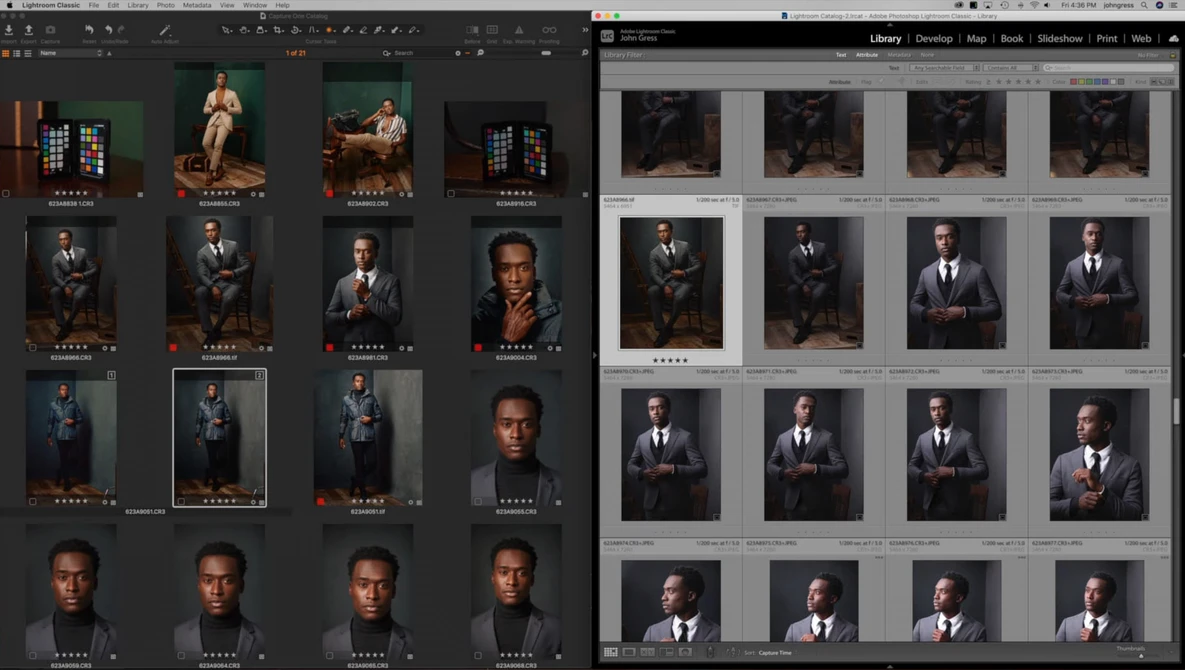Click the Lightroom filter search field
This screenshot has height=670, width=1185.
pos(1109,68)
